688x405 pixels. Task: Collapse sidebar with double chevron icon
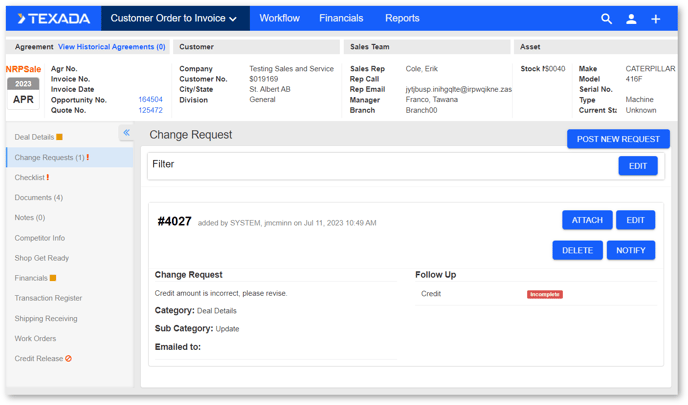(x=126, y=133)
